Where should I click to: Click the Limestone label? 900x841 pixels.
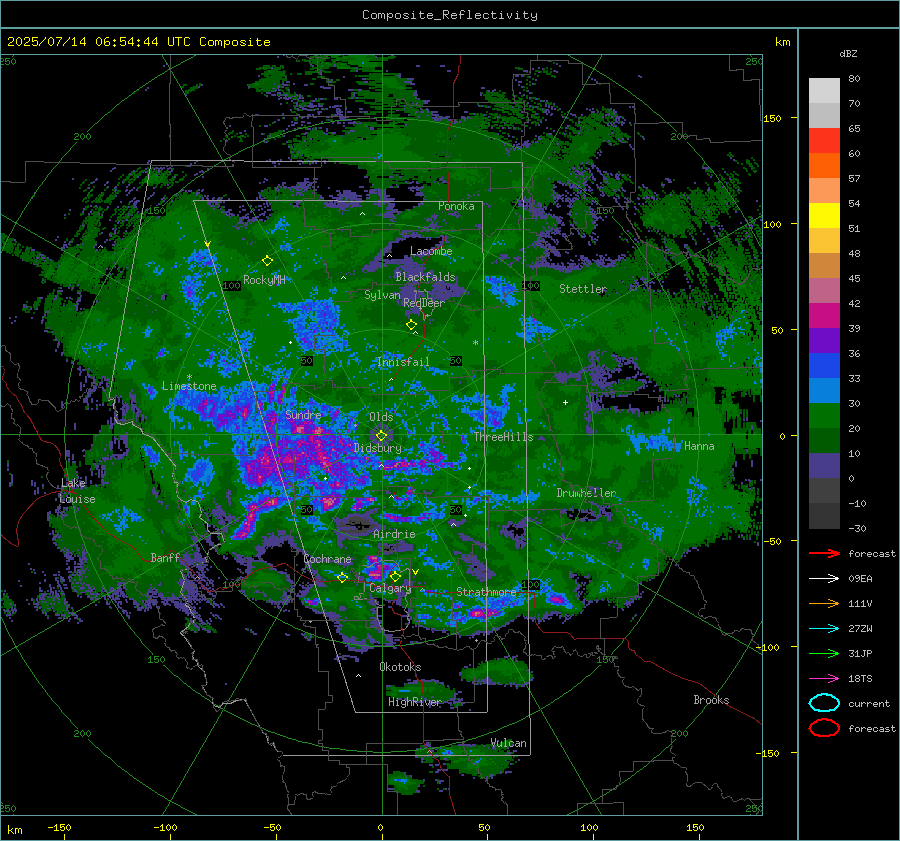pyautogui.click(x=189, y=386)
